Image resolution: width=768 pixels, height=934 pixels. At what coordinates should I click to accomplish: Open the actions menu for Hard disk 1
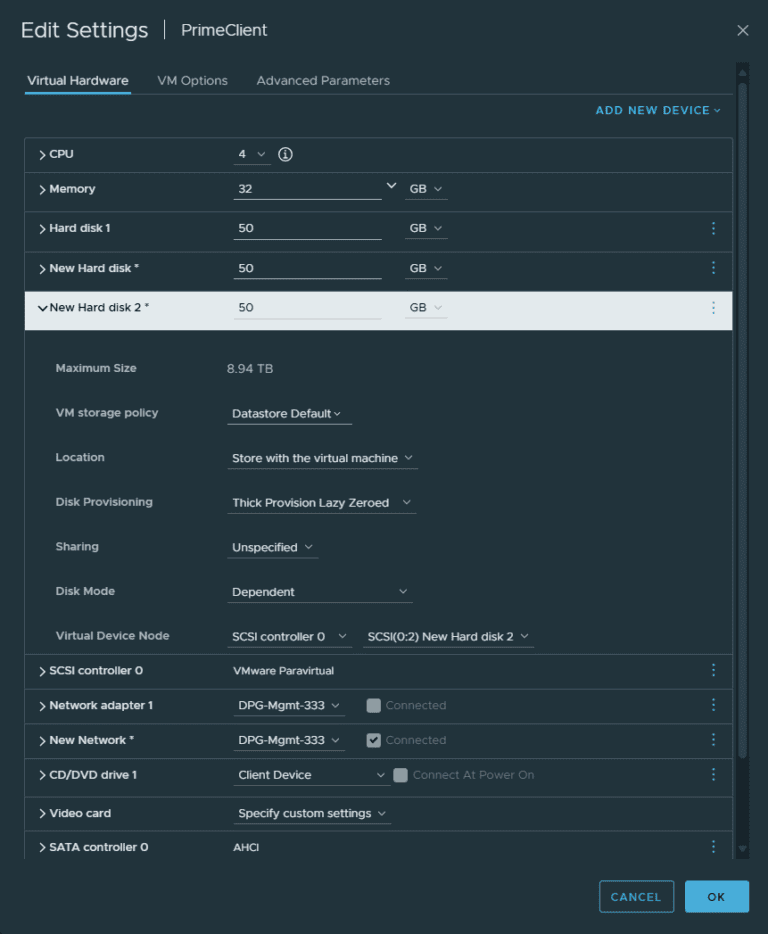pyautogui.click(x=713, y=229)
